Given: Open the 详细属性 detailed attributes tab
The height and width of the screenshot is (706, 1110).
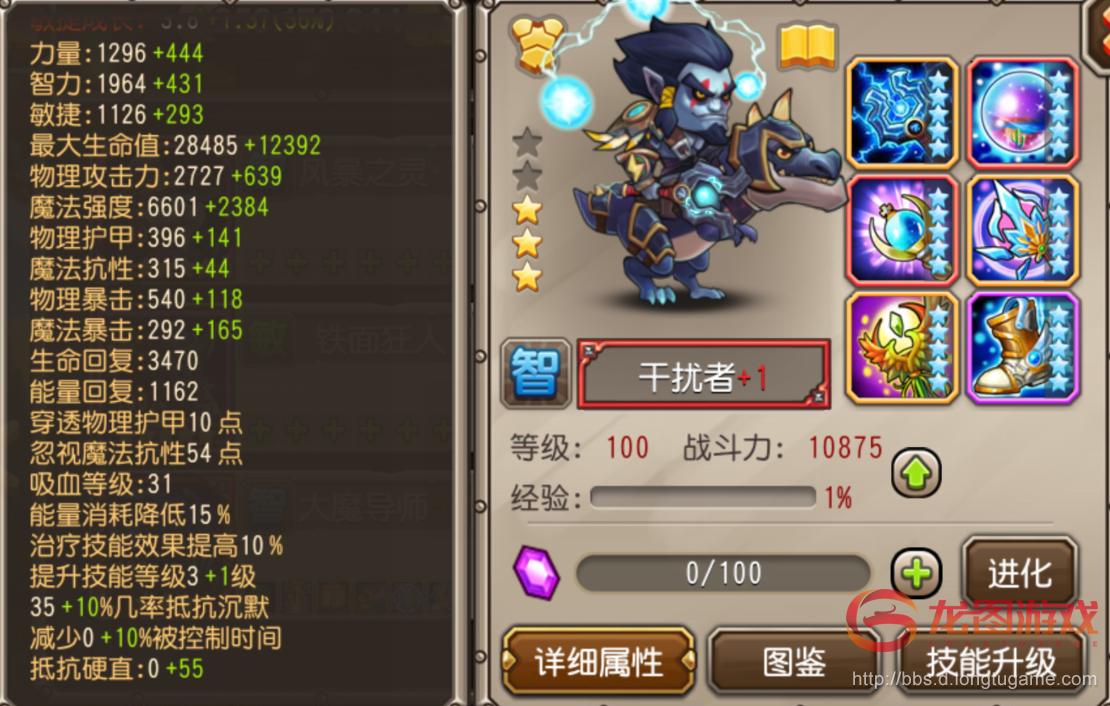Looking at the screenshot, I should coord(599,661).
